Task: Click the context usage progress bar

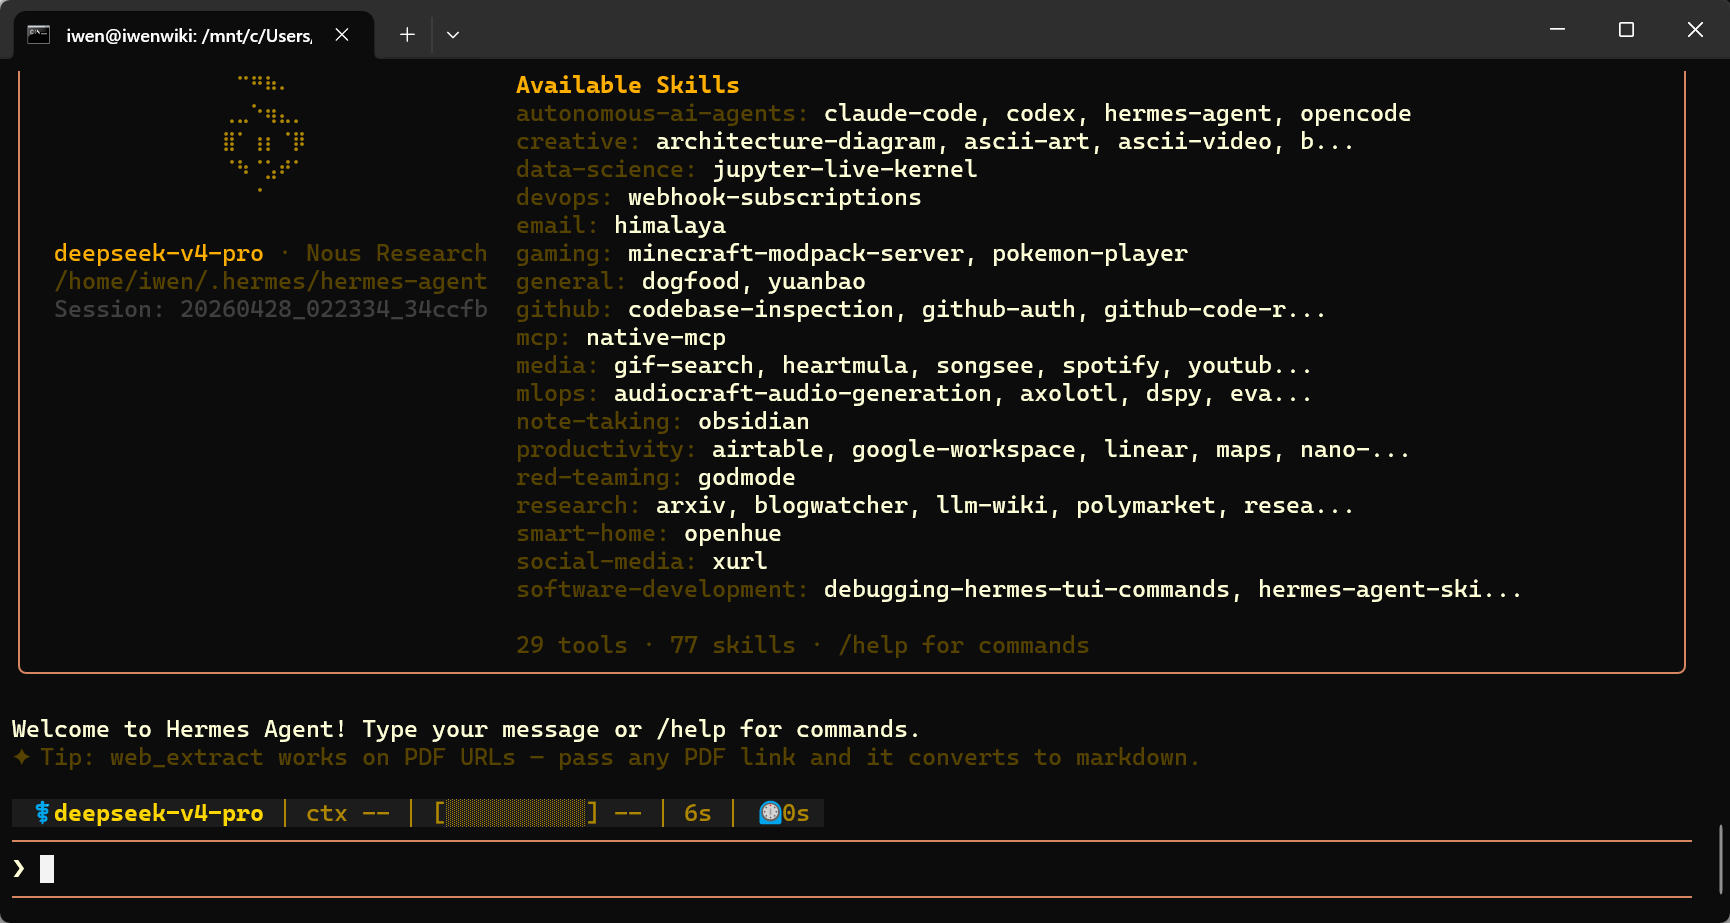Action: tap(515, 813)
